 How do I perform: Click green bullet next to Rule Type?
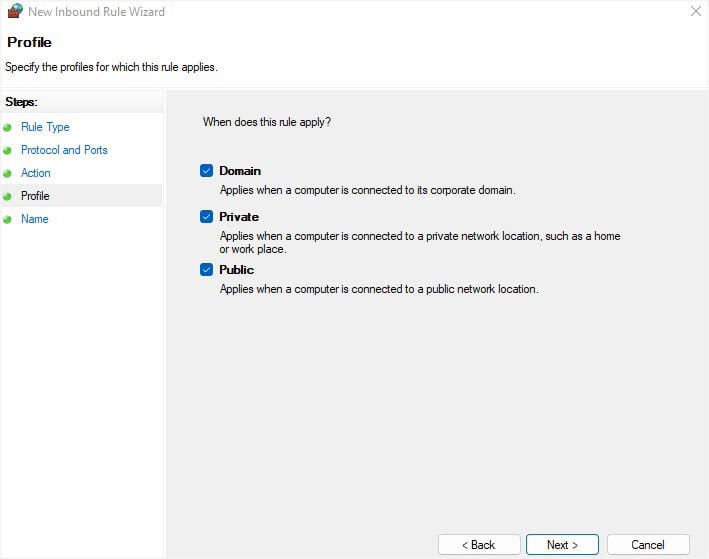(x=7, y=128)
